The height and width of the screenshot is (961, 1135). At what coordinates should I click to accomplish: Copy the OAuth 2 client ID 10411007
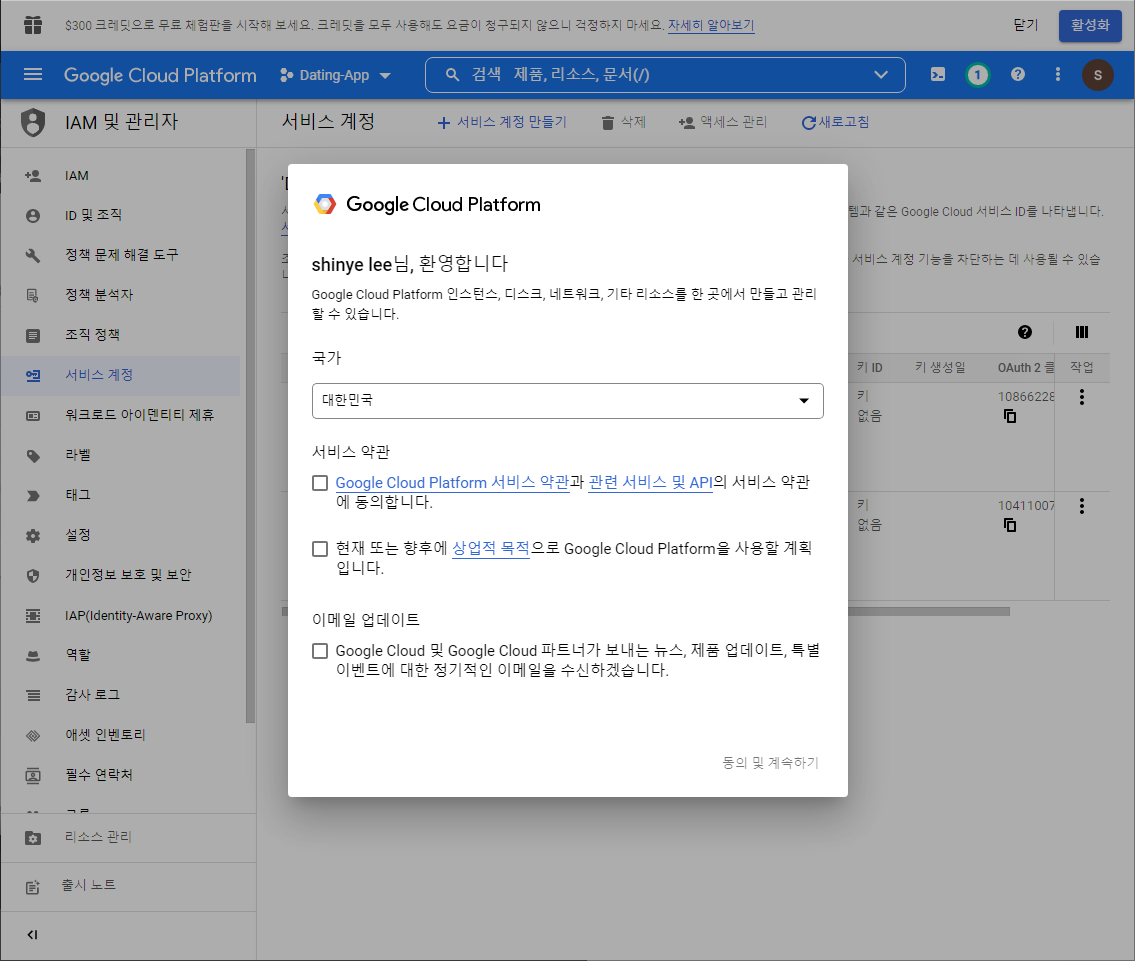1010,525
